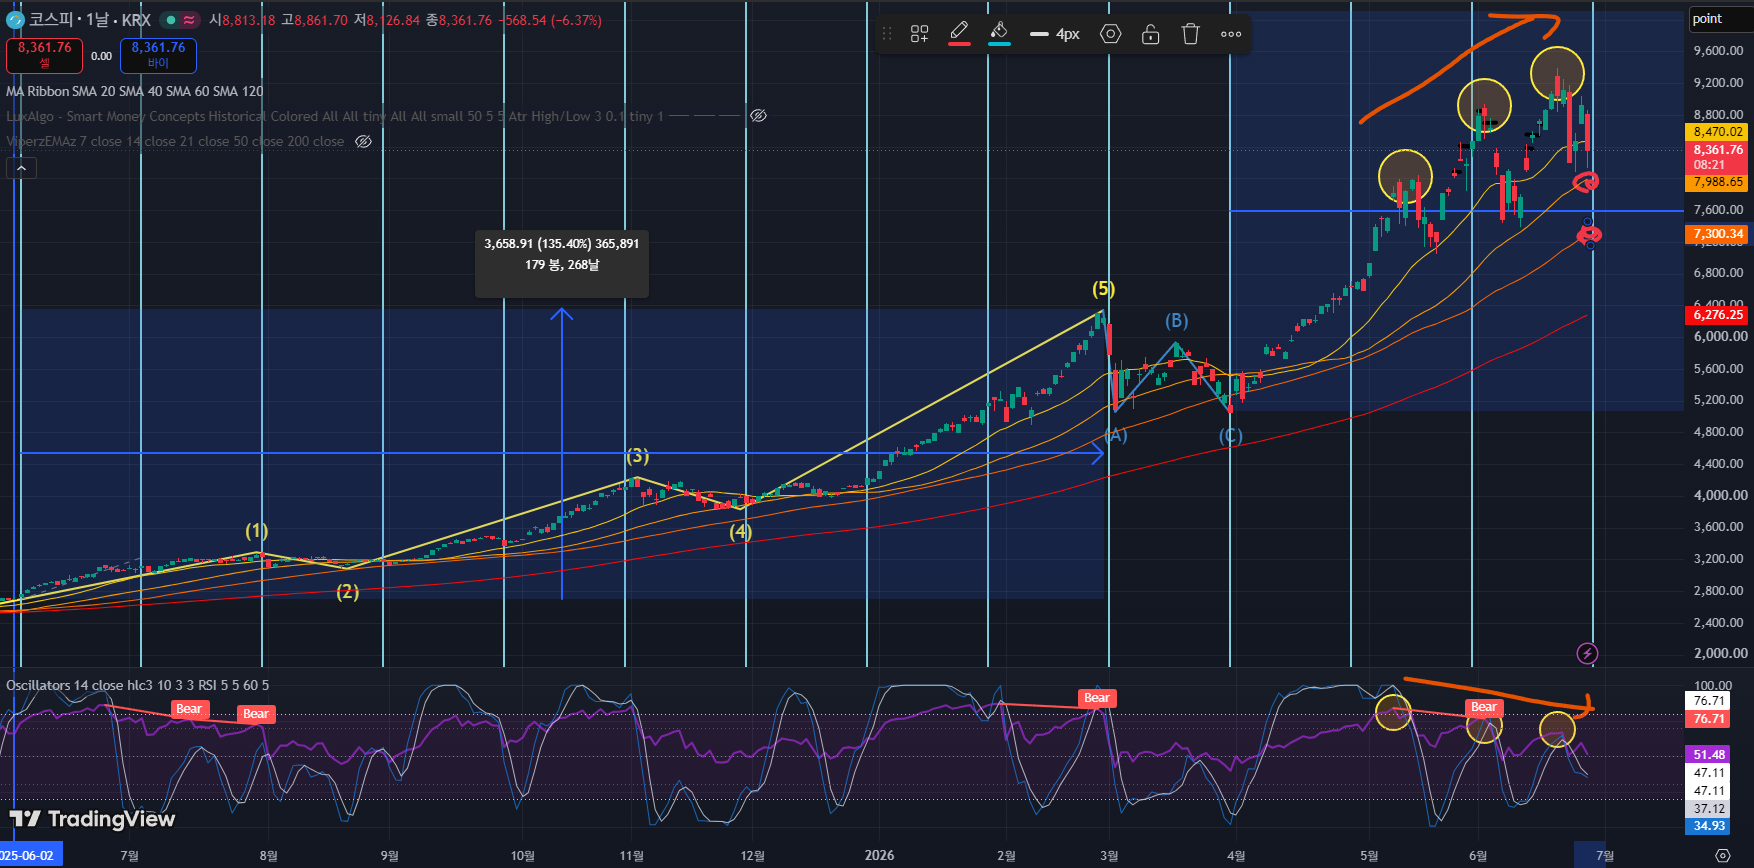Image resolution: width=1754 pixels, height=868 pixels.
Task: Open the paint bucket fill color tool
Action: pos(999,33)
